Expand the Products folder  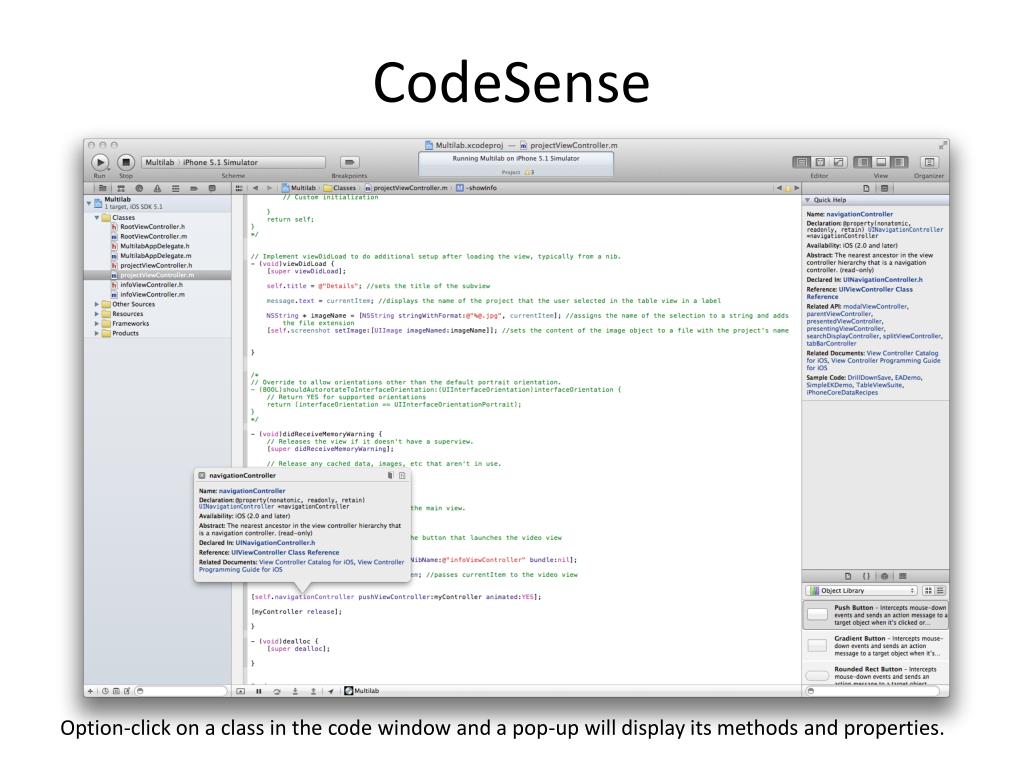(97, 333)
